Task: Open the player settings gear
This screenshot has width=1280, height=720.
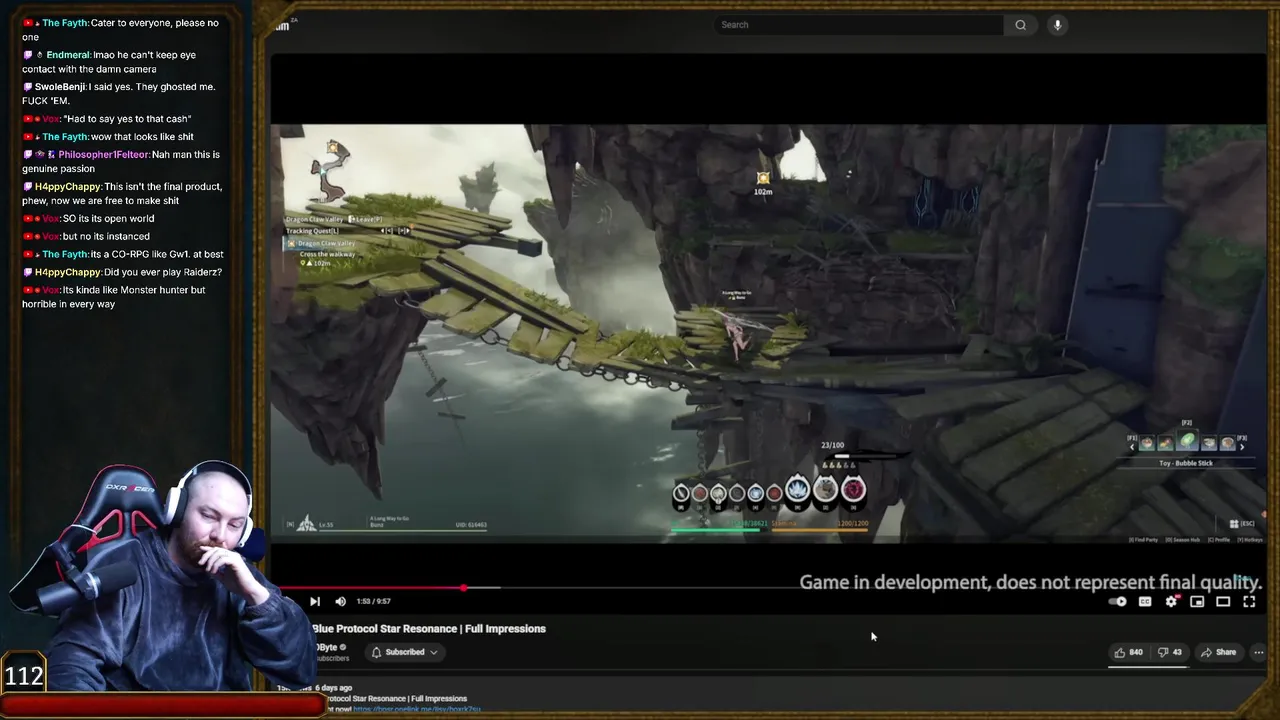Action: 1171,601
